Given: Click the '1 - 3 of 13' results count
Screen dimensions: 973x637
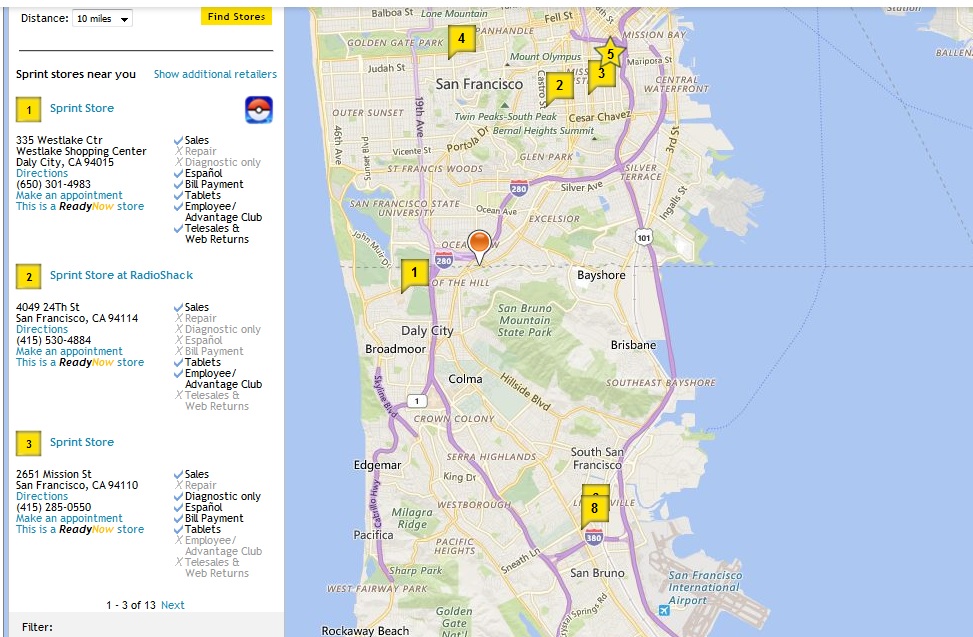Looking at the screenshot, I should click(131, 605).
